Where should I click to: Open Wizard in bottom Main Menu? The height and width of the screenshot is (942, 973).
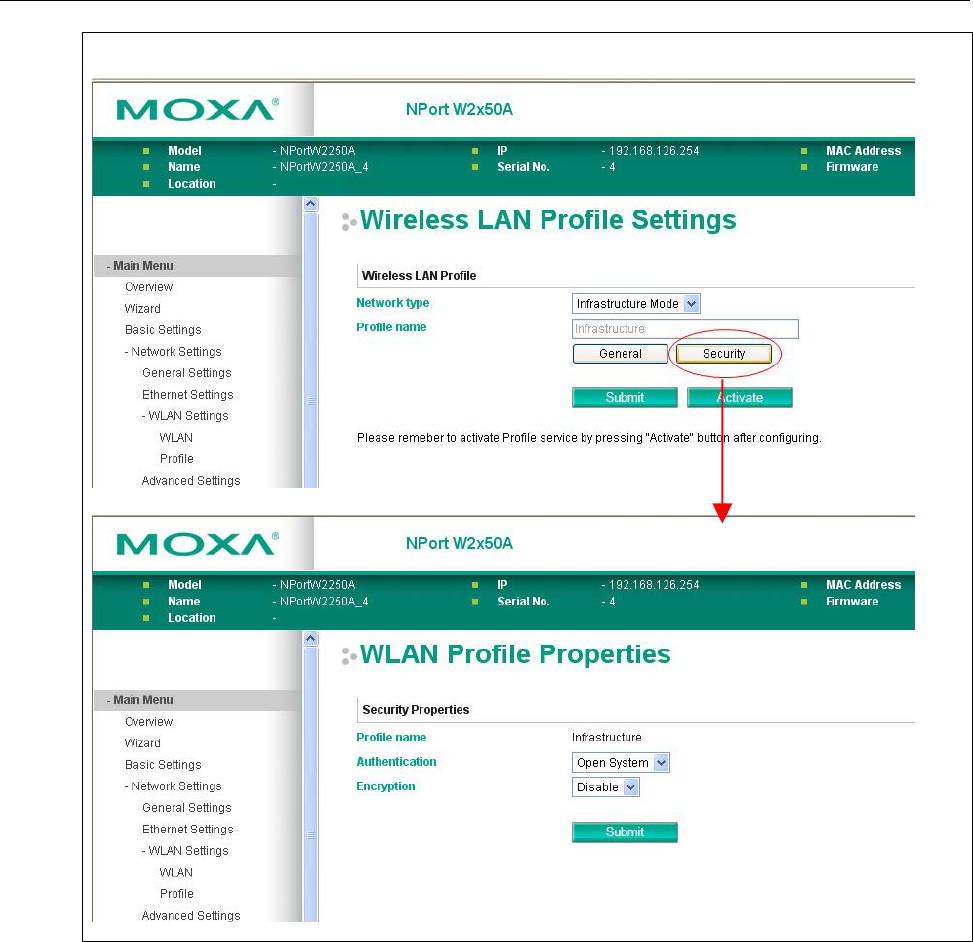[x=143, y=743]
